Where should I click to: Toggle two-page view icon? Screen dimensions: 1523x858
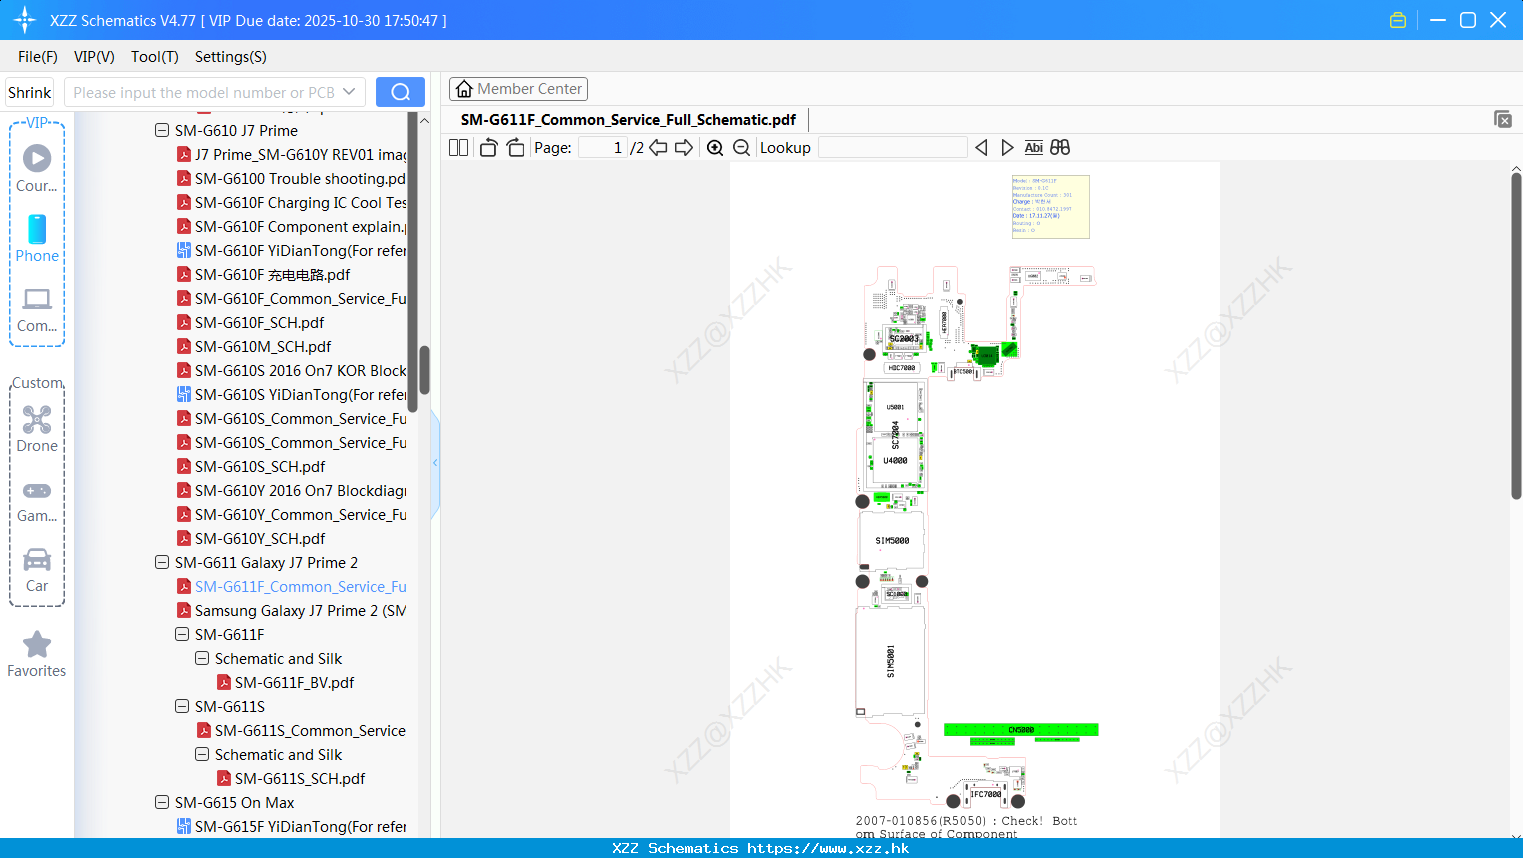pyautogui.click(x=458, y=147)
